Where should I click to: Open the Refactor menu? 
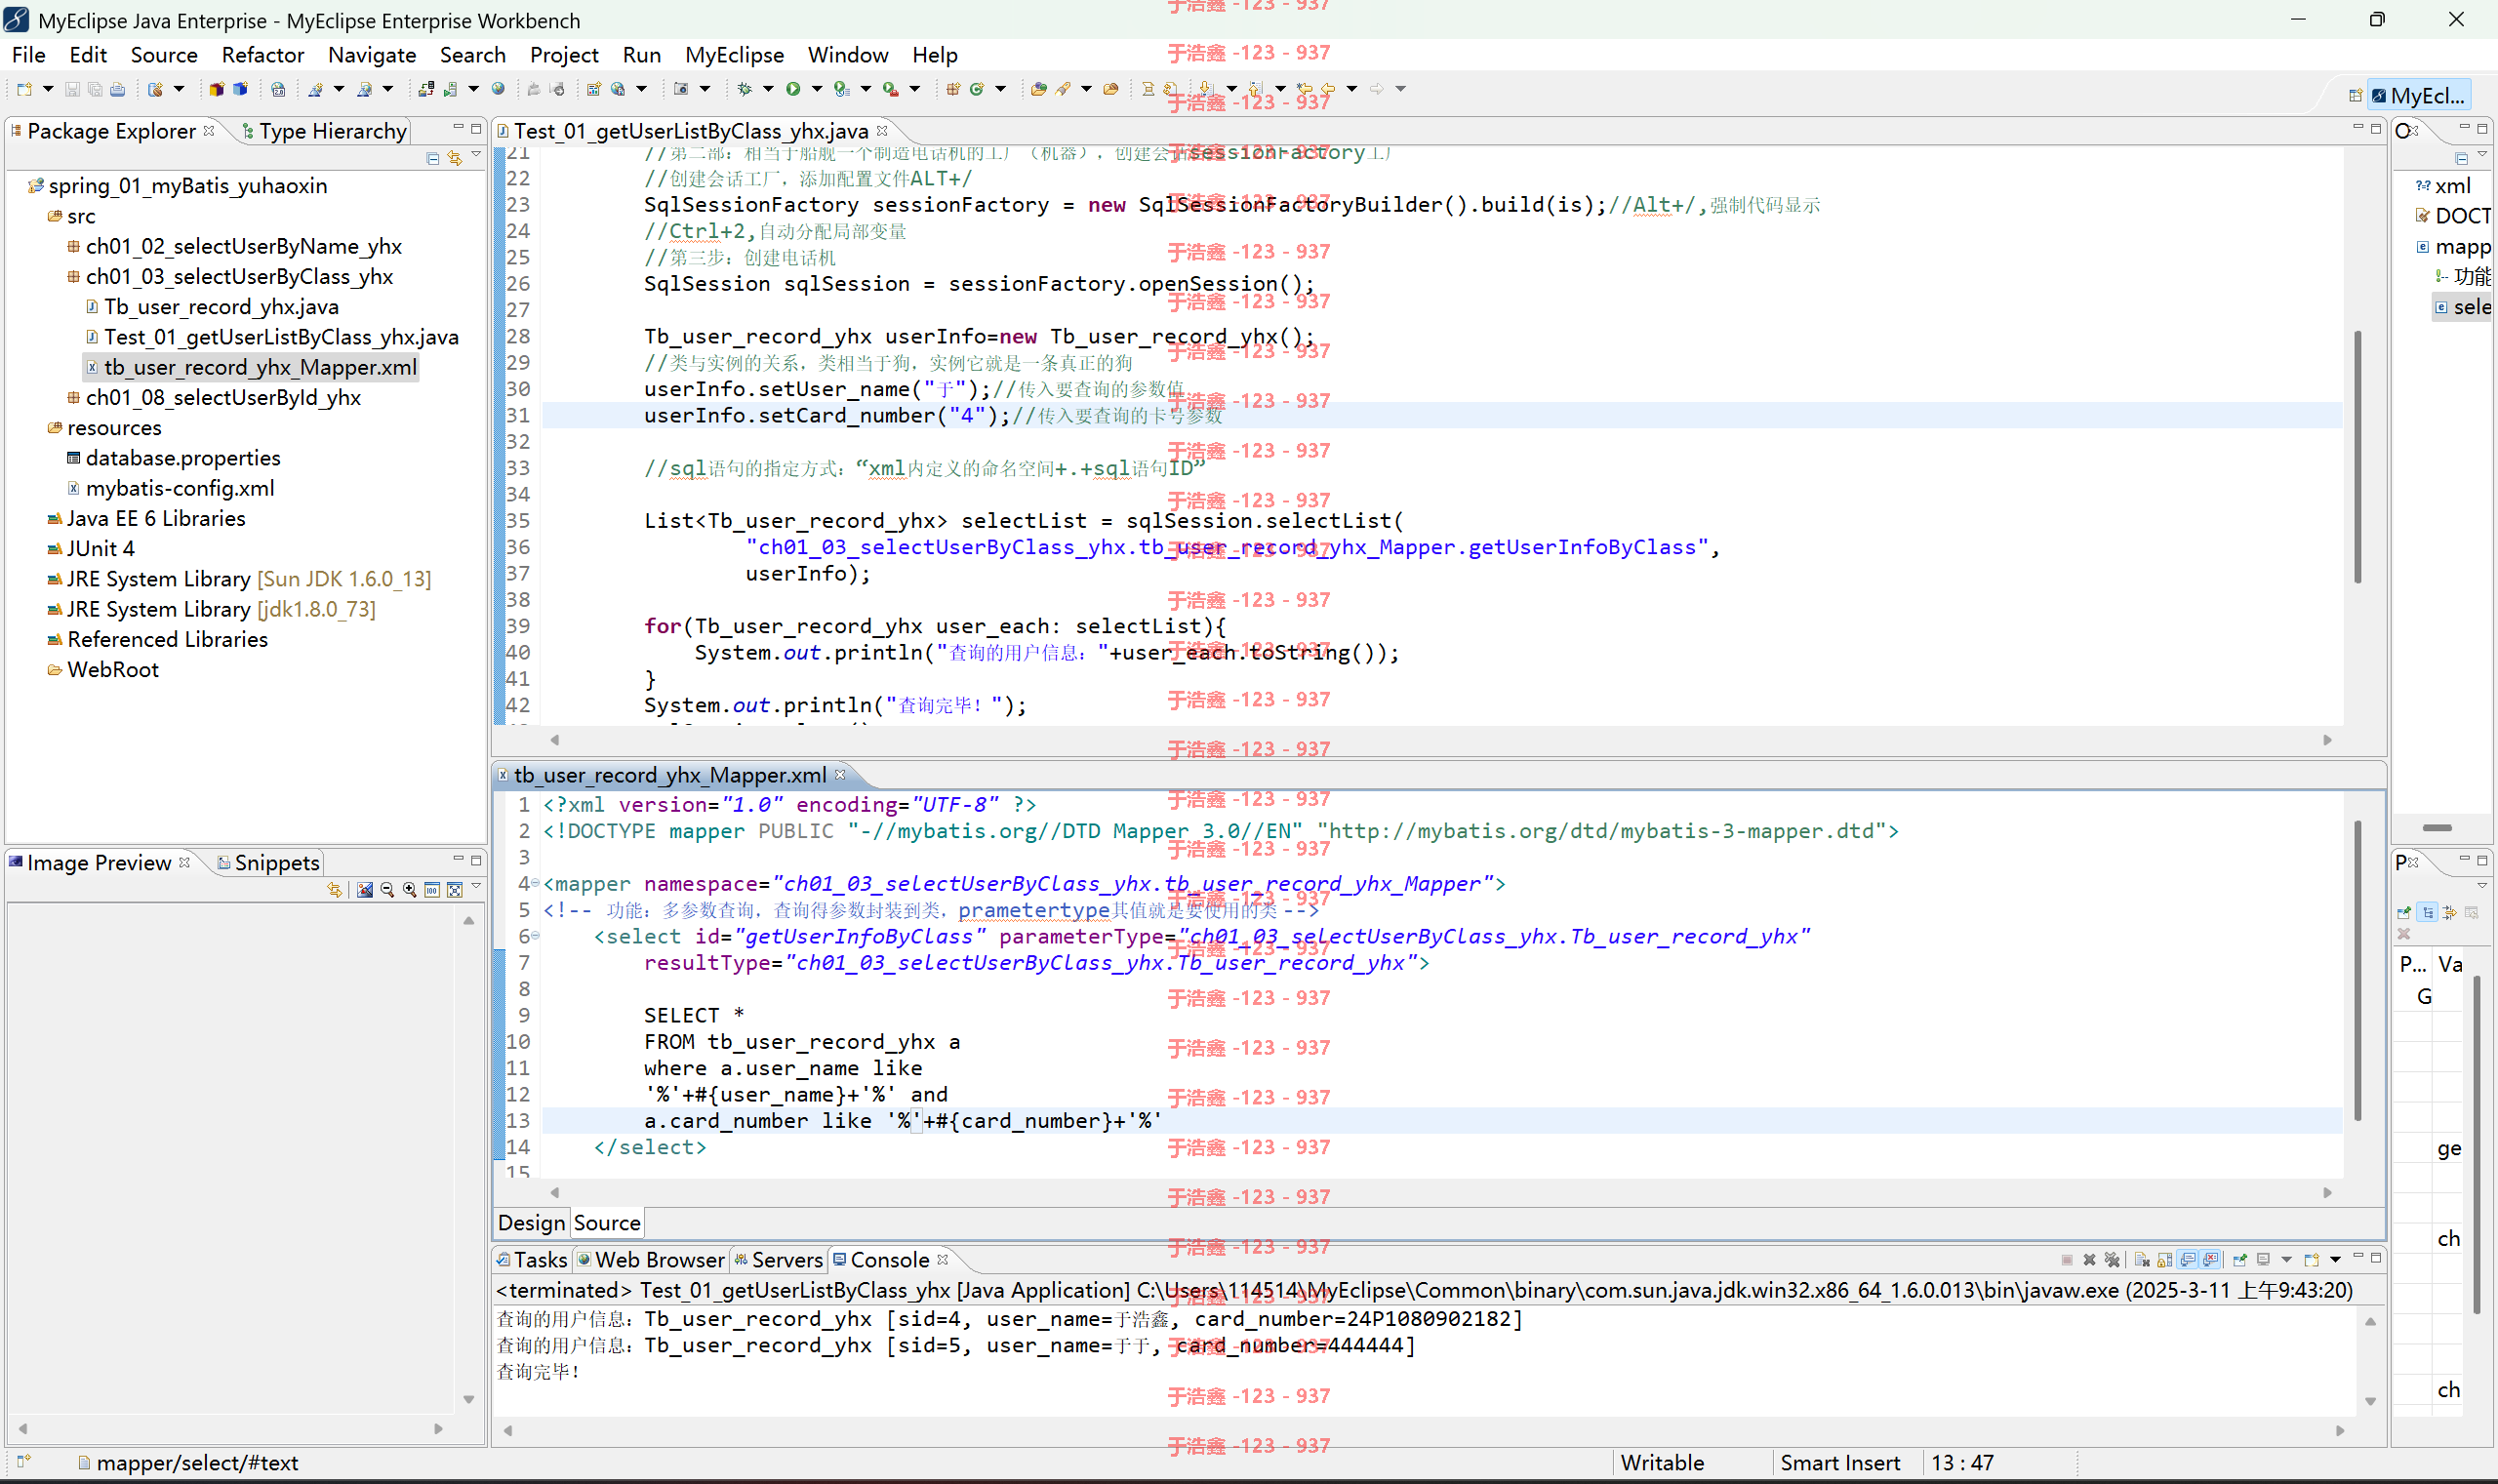[262, 55]
